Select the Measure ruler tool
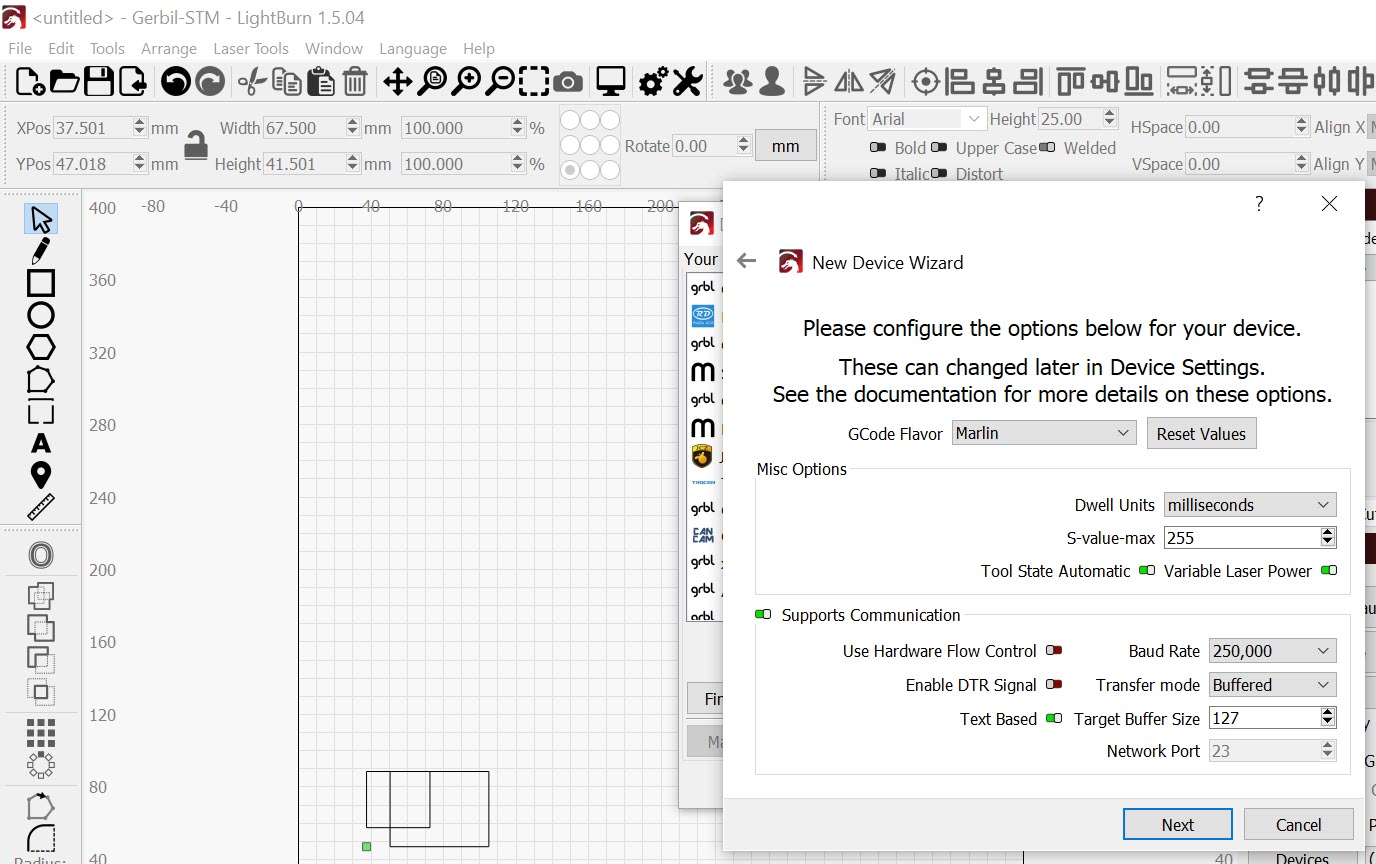The height and width of the screenshot is (864, 1376). (41, 507)
